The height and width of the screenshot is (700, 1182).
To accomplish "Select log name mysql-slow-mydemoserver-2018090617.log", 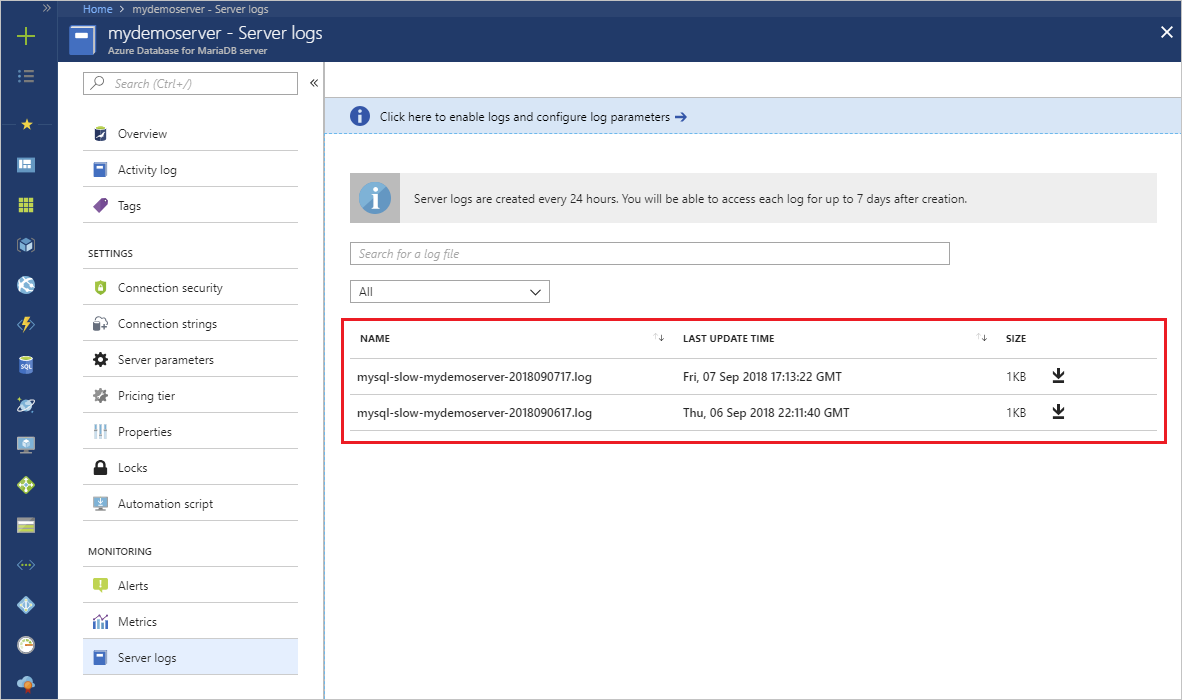I will point(474,413).
